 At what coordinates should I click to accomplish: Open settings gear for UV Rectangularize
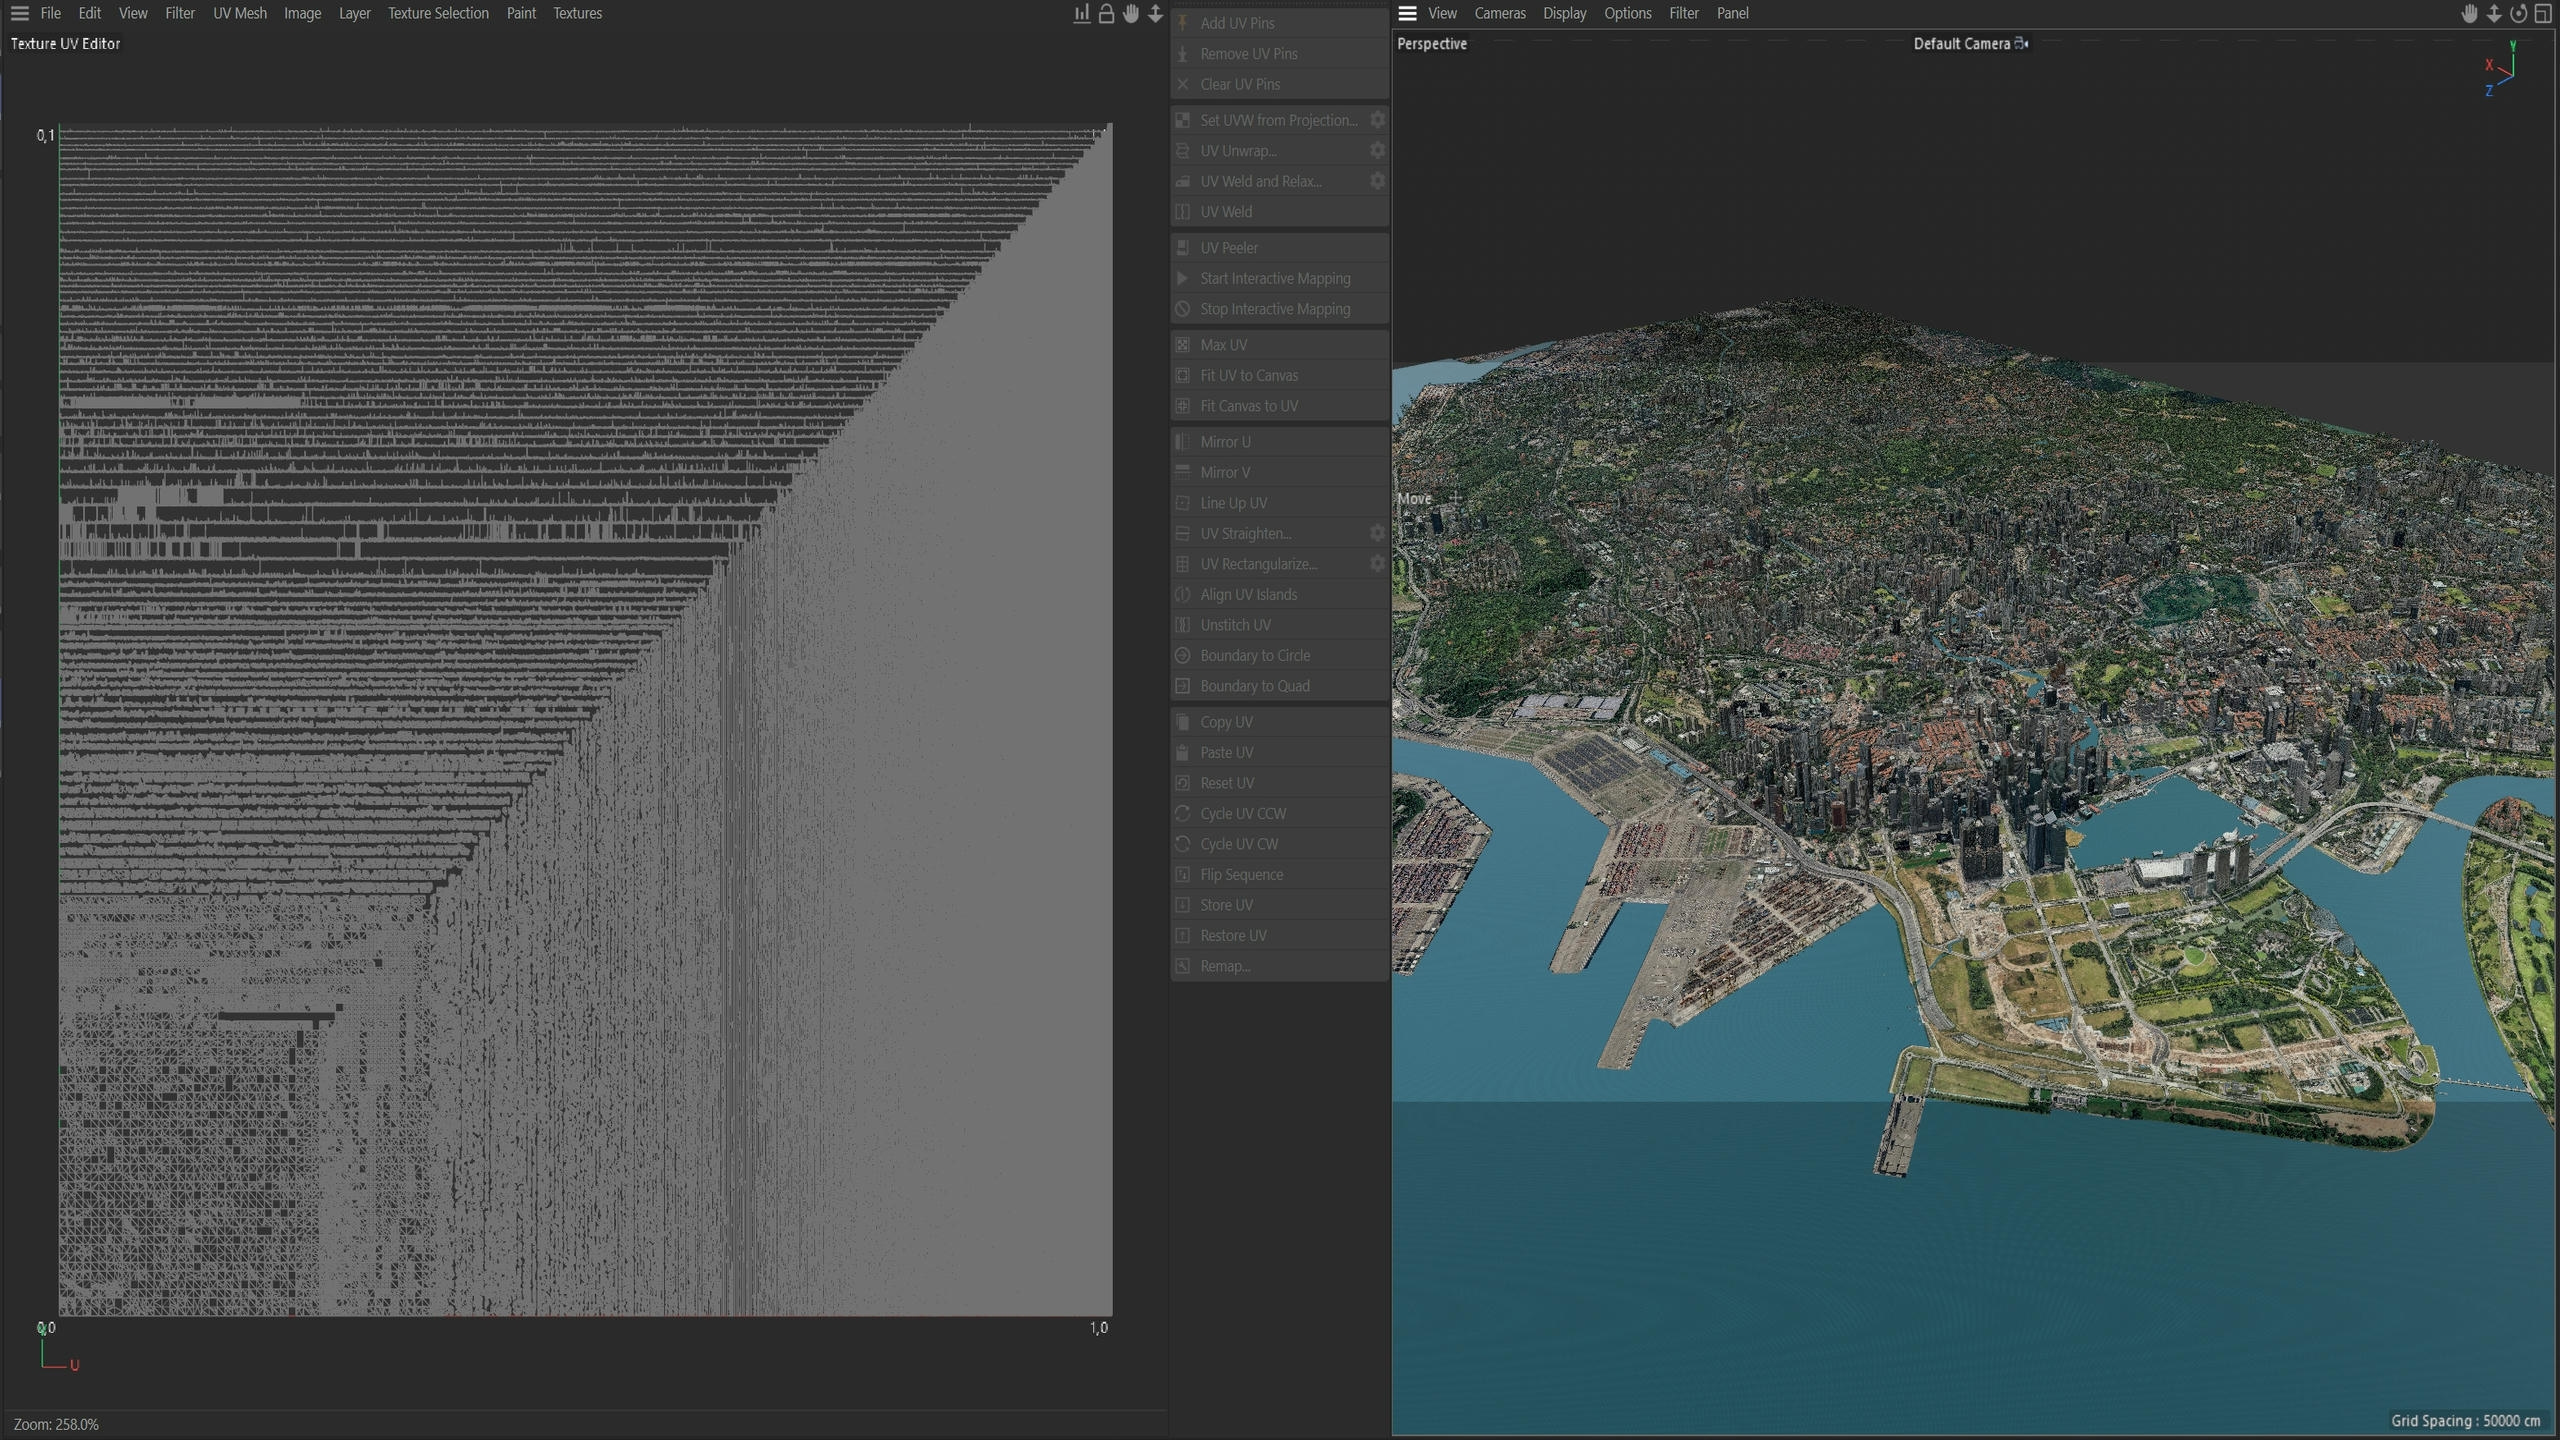[1377, 564]
